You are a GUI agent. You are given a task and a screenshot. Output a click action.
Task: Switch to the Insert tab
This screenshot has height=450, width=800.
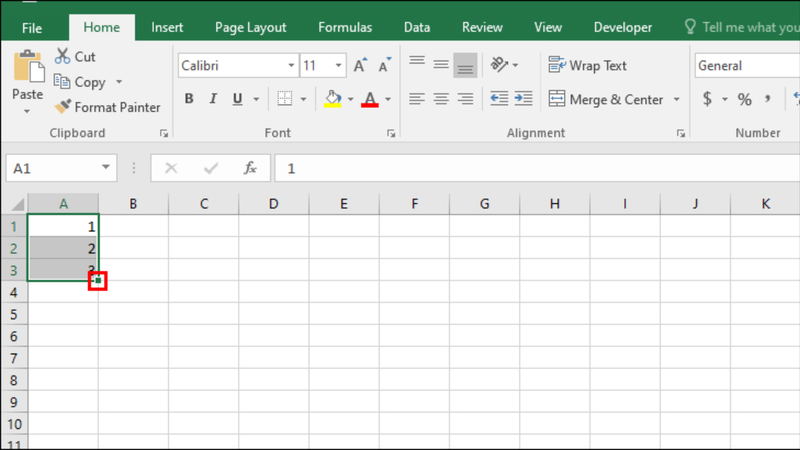[x=167, y=28]
